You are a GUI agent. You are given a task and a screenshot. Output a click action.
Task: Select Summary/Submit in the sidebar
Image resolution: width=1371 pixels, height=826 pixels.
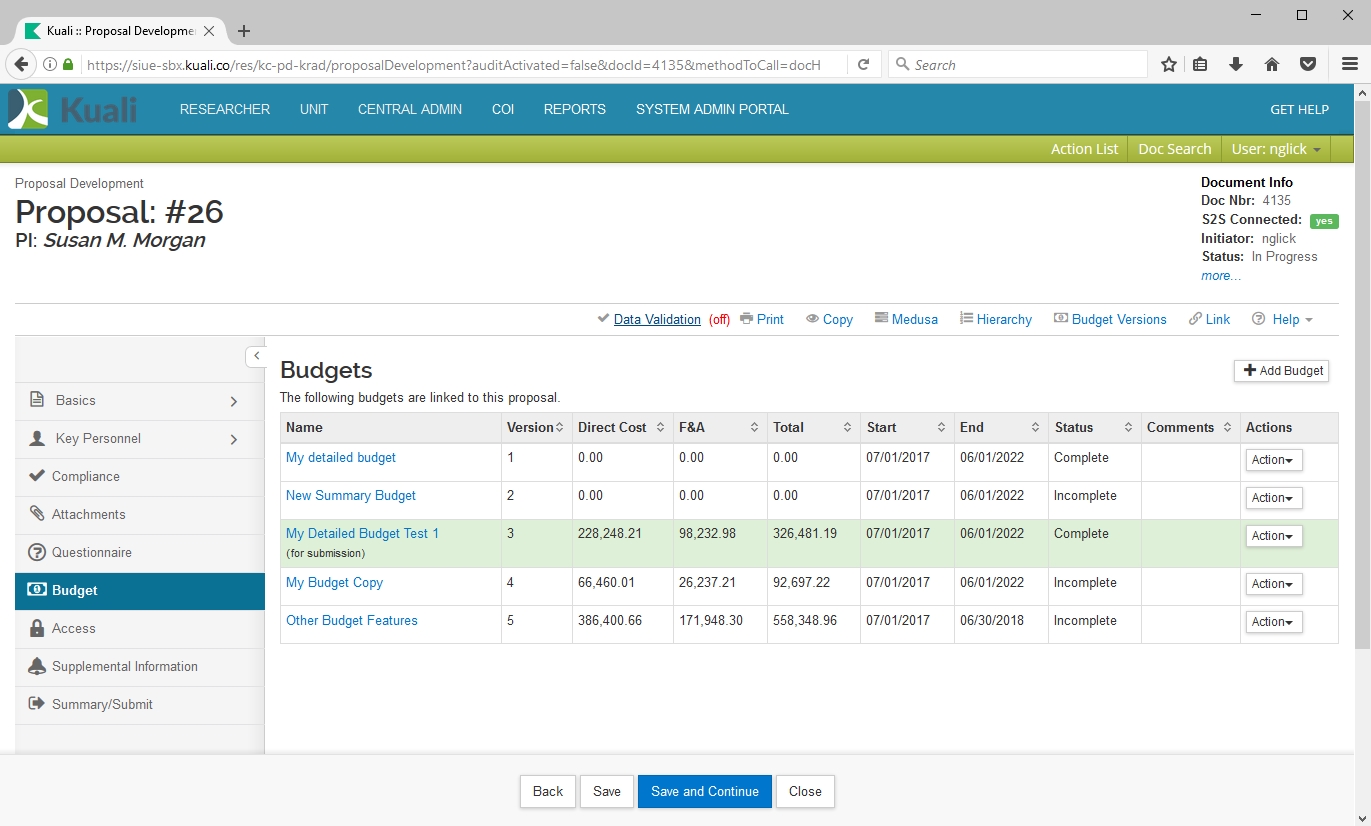coord(102,705)
